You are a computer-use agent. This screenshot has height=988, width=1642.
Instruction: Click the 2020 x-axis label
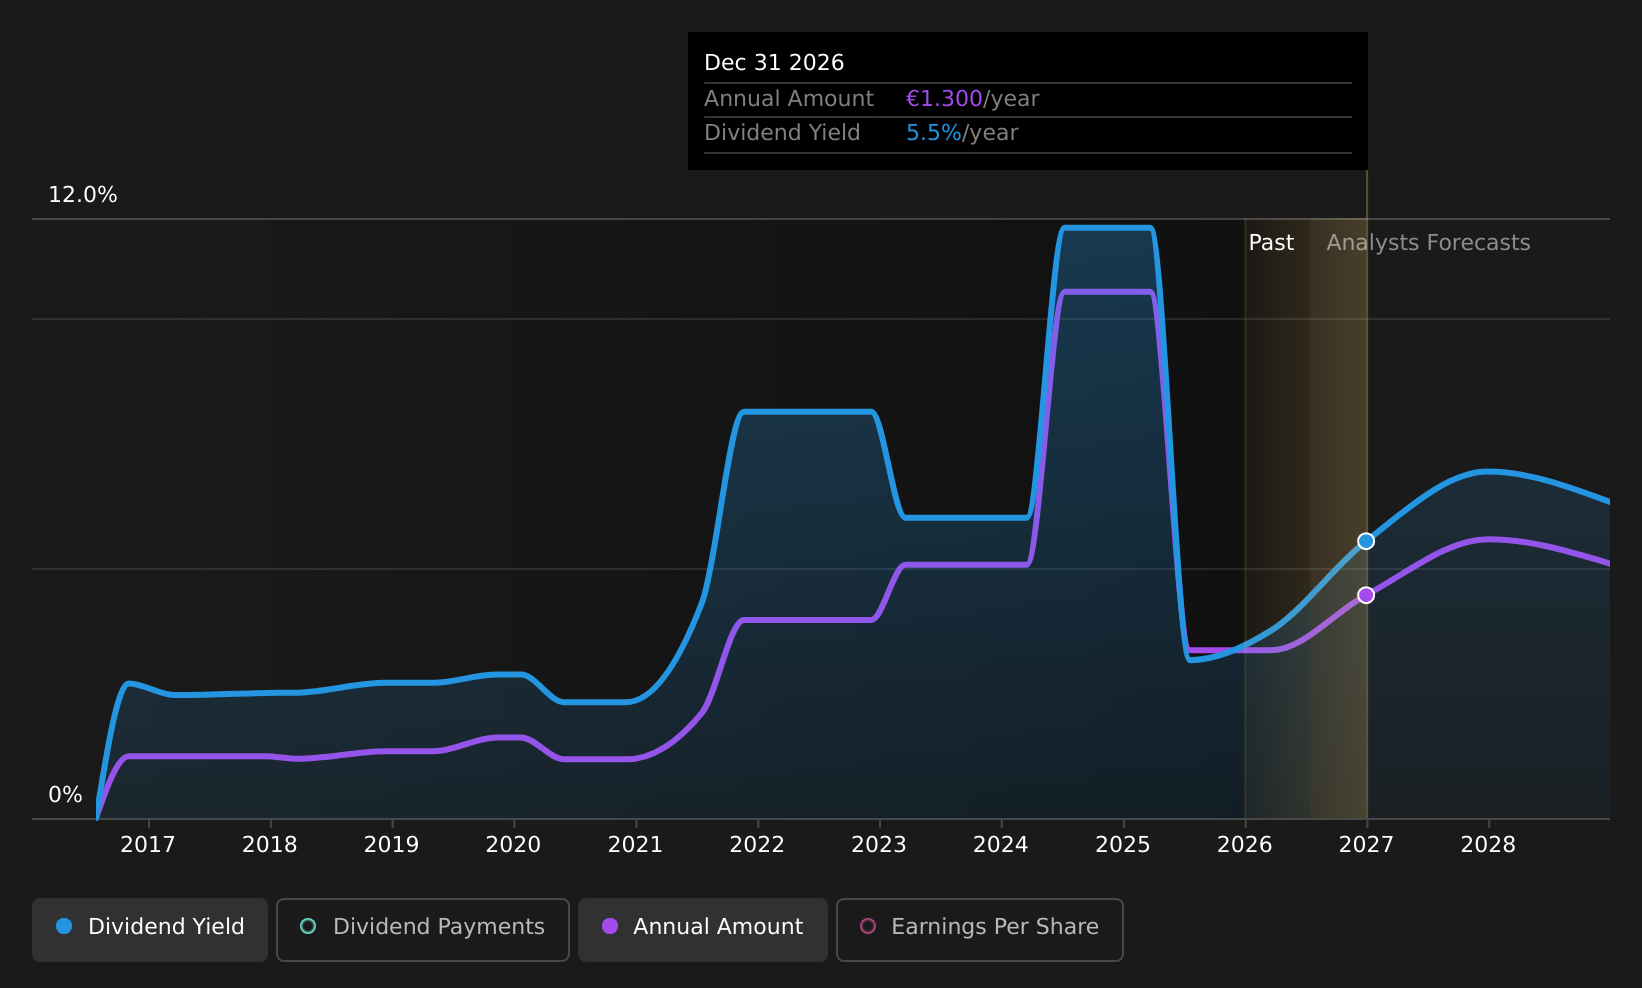(x=514, y=845)
